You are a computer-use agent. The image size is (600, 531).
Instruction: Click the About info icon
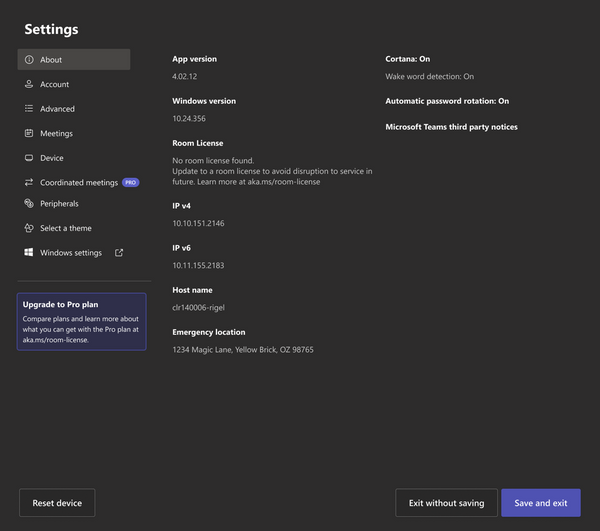[x=29, y=60]
